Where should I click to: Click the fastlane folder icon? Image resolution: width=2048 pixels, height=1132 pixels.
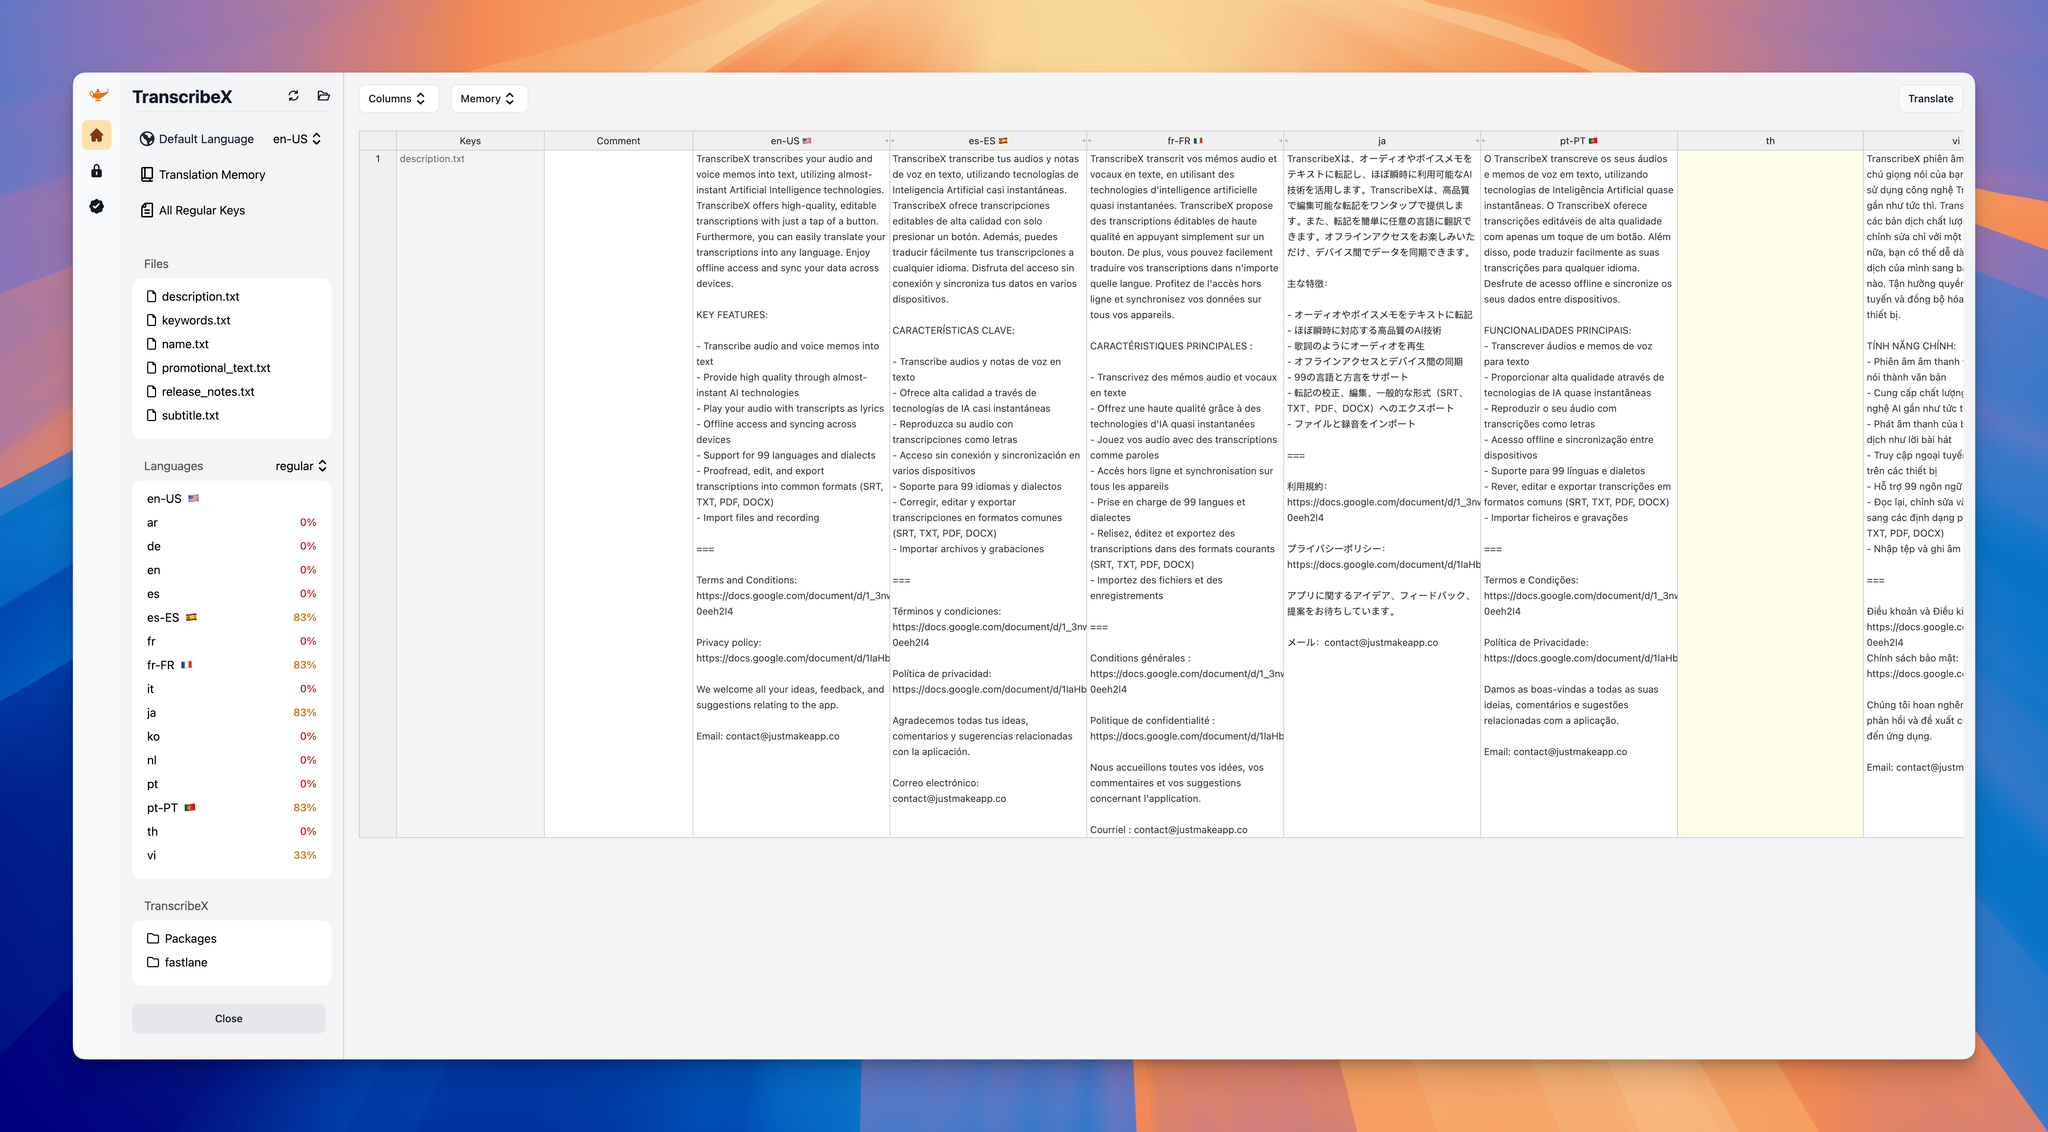[153, 962]
